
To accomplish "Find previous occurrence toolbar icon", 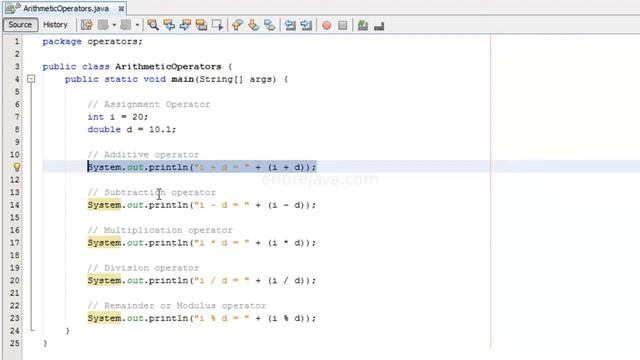I will (169, 25).
